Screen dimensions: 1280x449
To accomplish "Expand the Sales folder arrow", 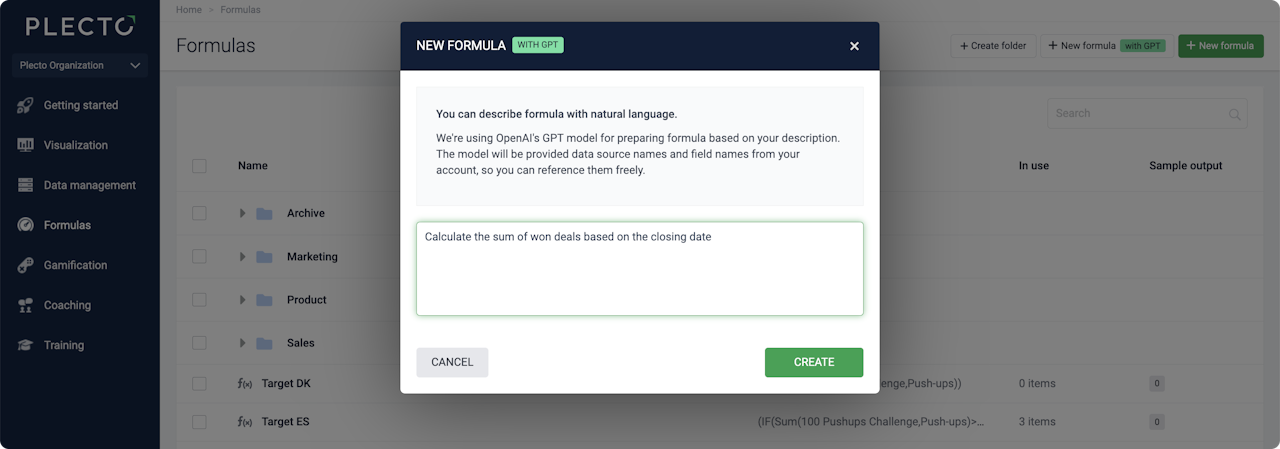I will point(242,343).
